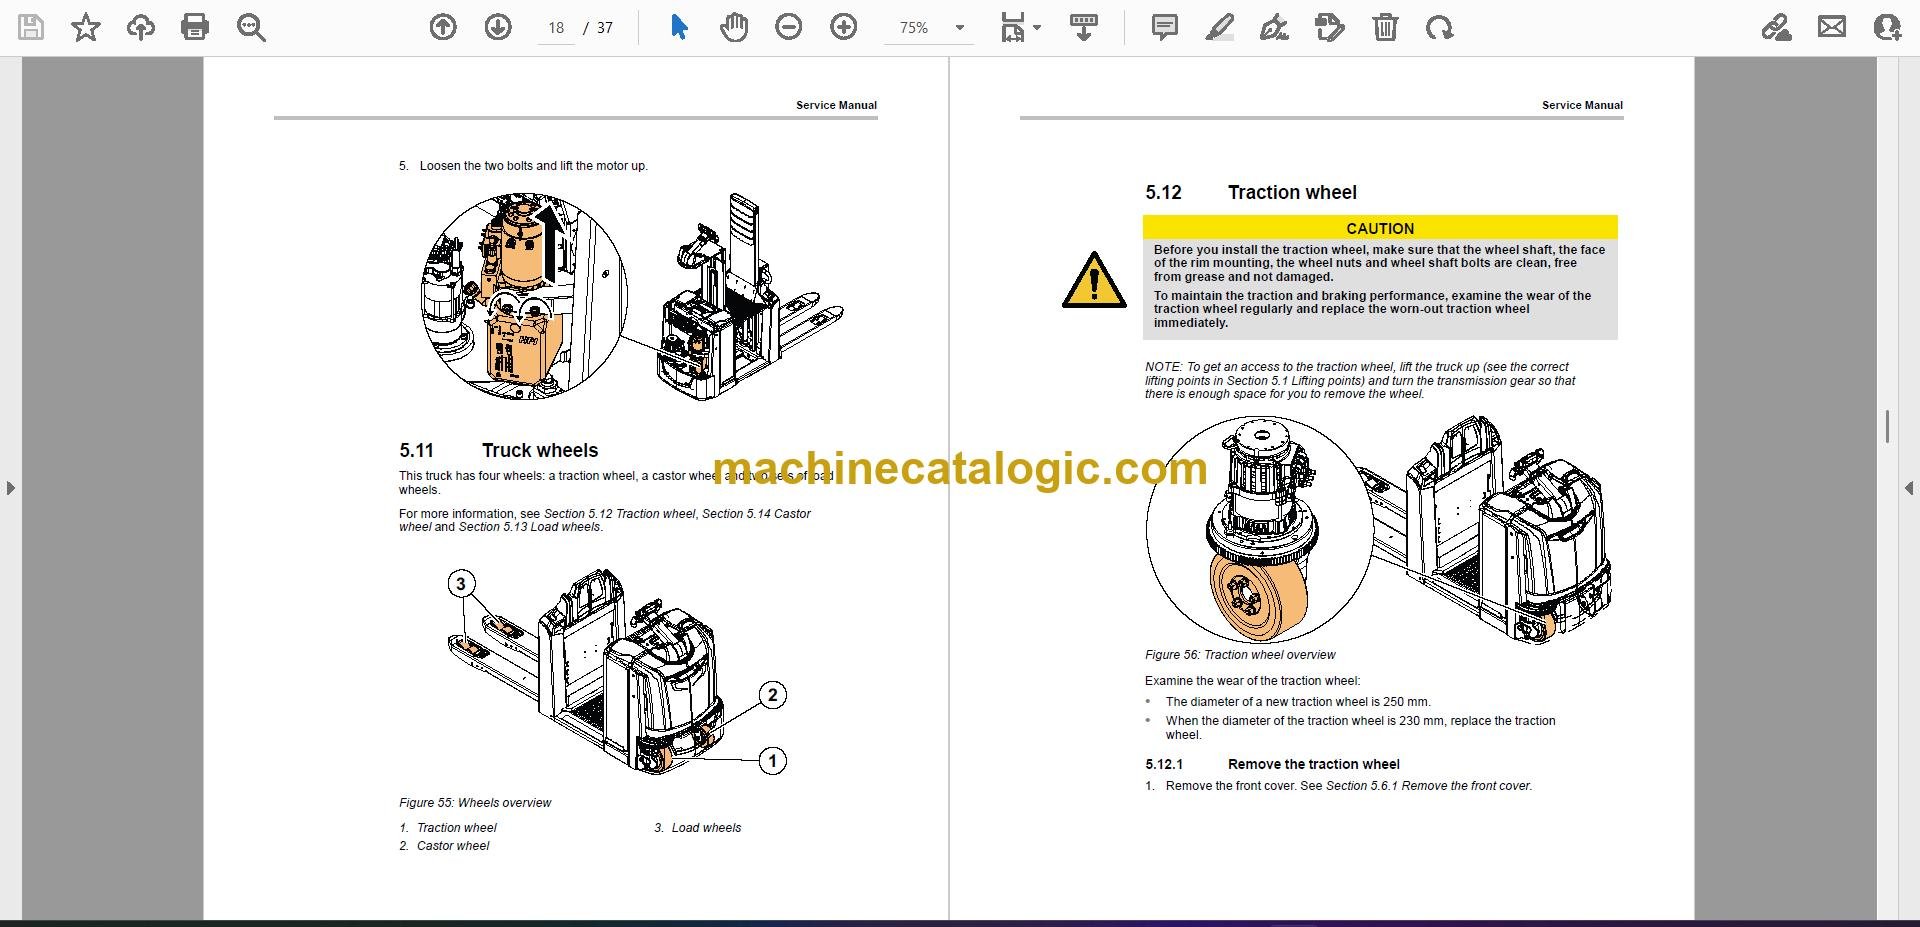Open the account sign-in icon
The width and height of the screenshot is (1920, 927).
pos(1887,27)
